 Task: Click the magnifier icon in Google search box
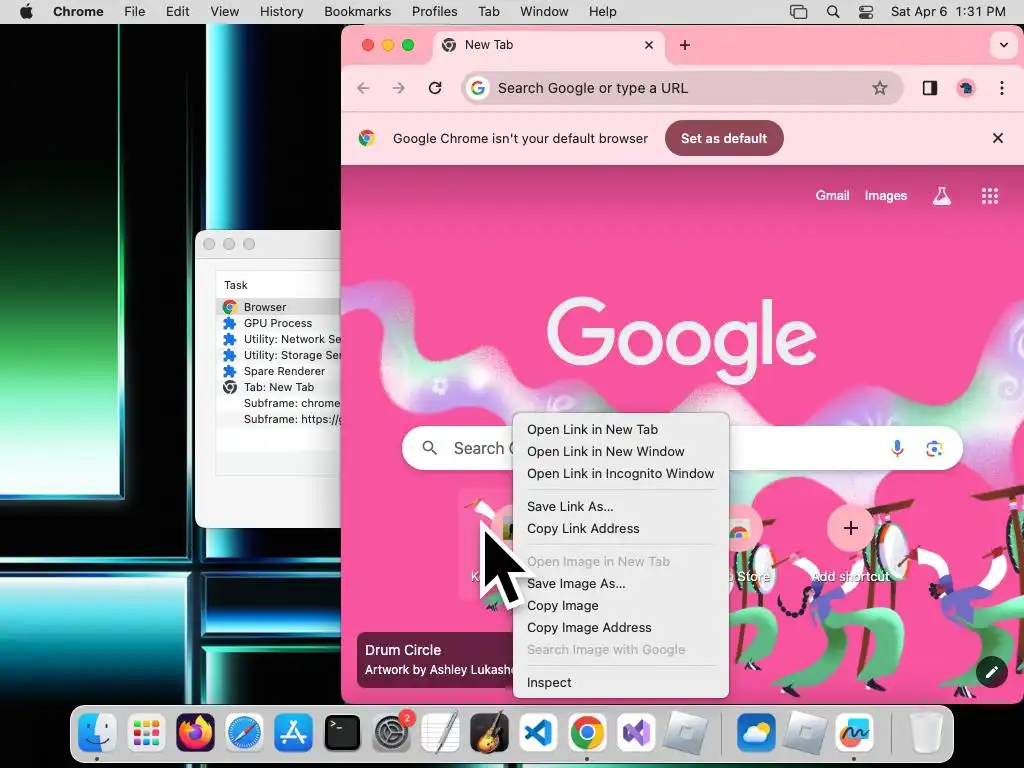429,448
